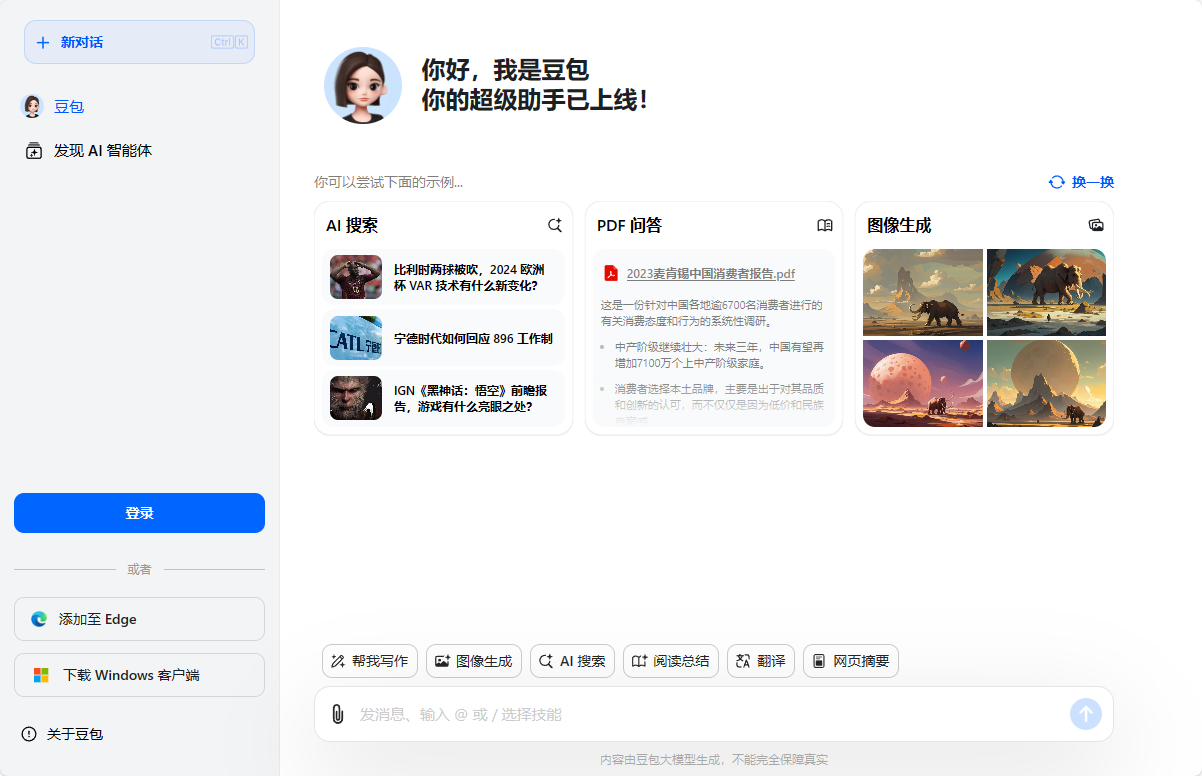
Task: Start a new chat with 新对话
Action: (139, 42)
